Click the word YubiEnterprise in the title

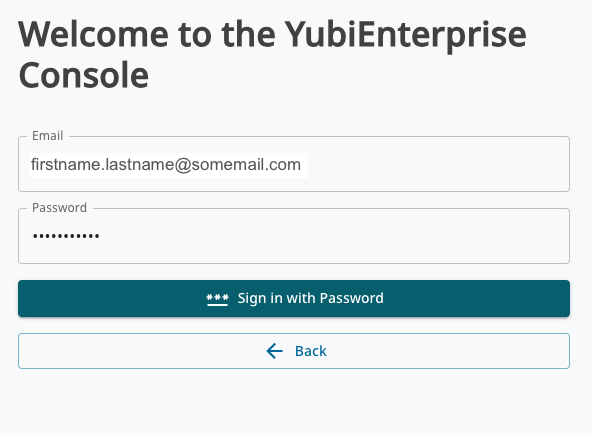pyautogui.click(x=405, y=35)
